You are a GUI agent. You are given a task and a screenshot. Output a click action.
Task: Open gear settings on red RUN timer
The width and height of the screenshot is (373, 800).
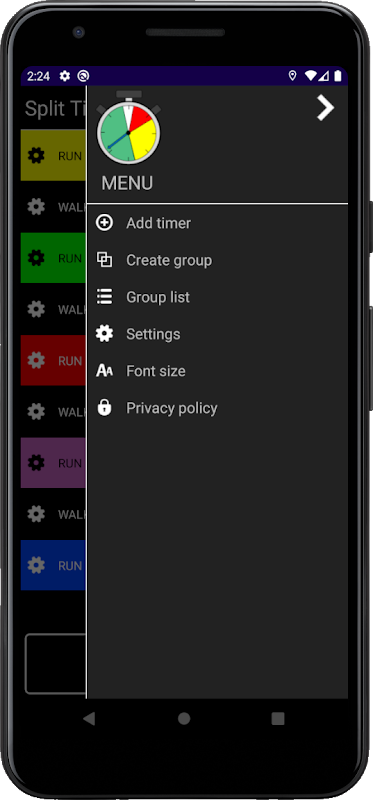36,360
